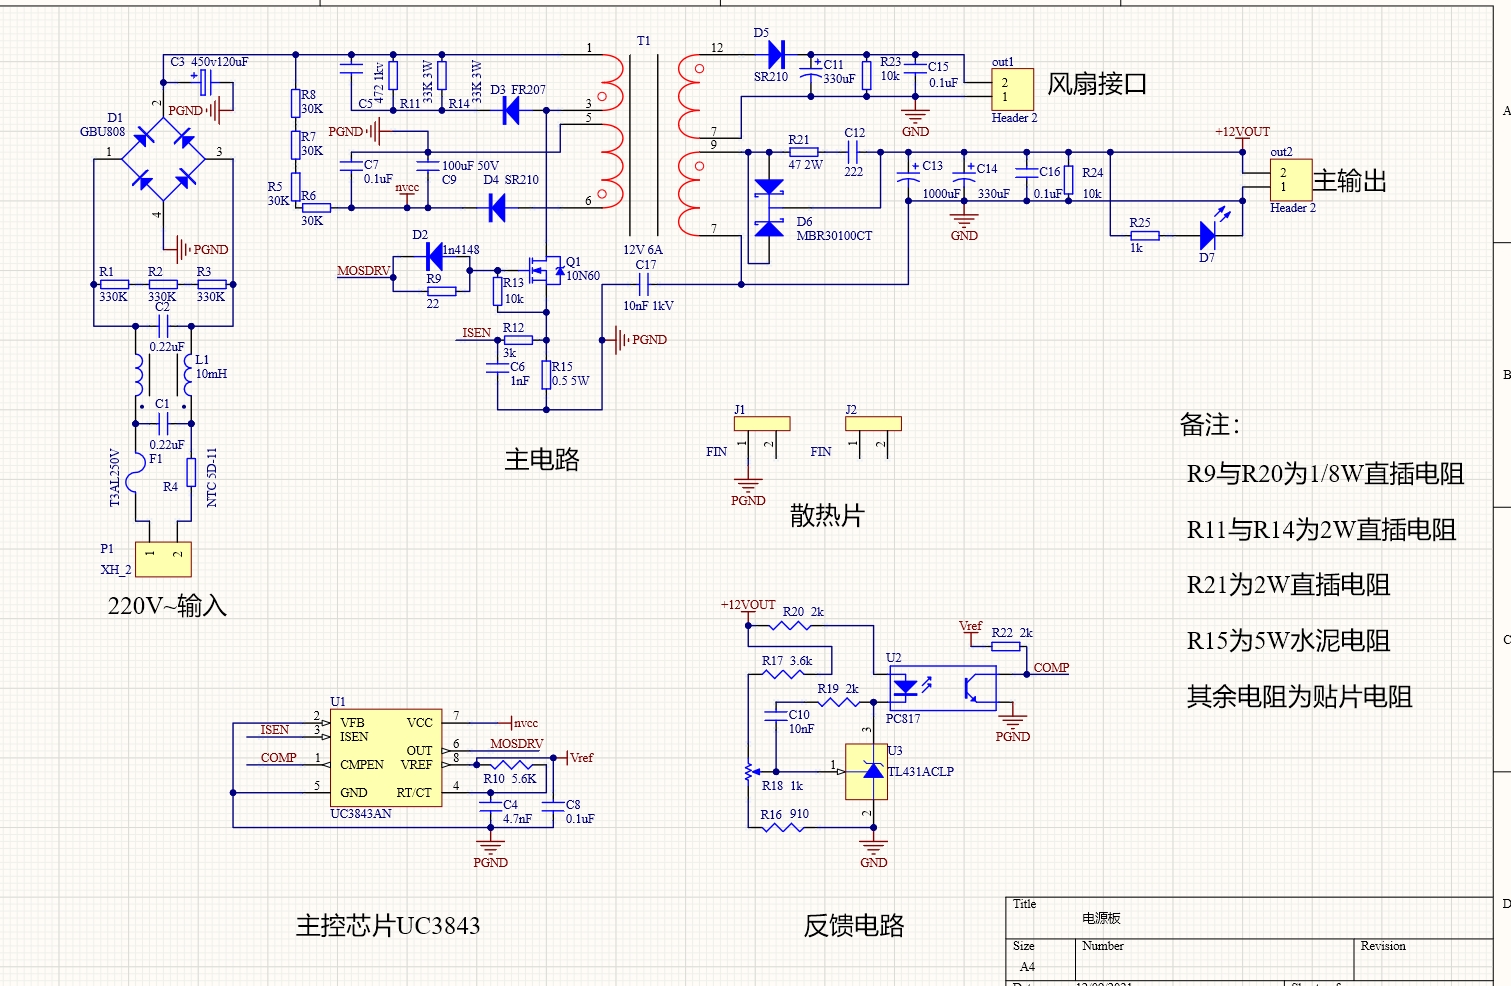Image resolution: width=1511 pixels, height=986 pixels.
Task: Select the Q1 10N60 MOSFET symbol
Action: [x=545, y=270]
